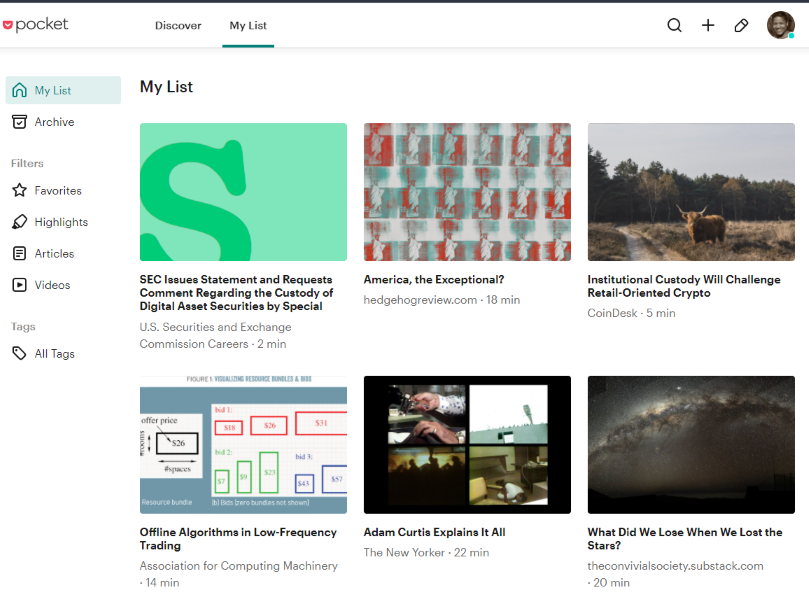
Task: Click the plus icon to add a URL
Action: 708,25
